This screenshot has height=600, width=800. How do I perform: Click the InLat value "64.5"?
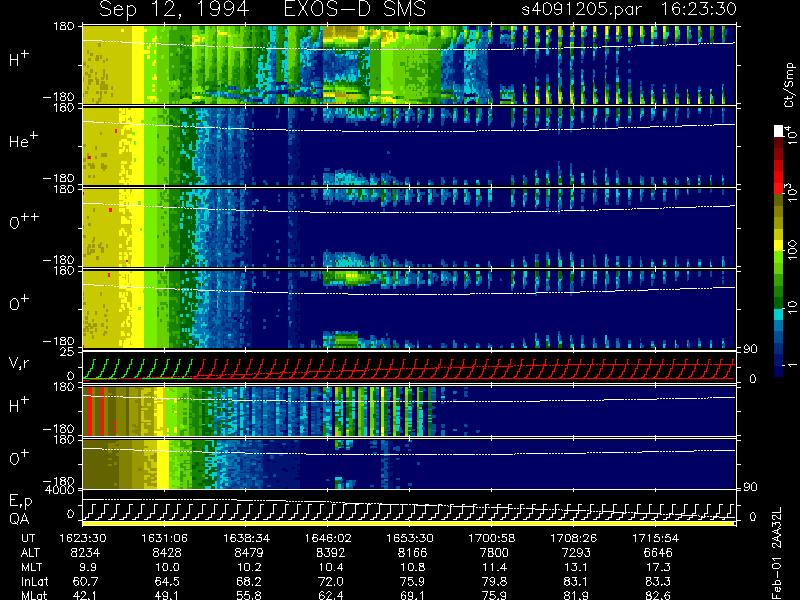167,581
